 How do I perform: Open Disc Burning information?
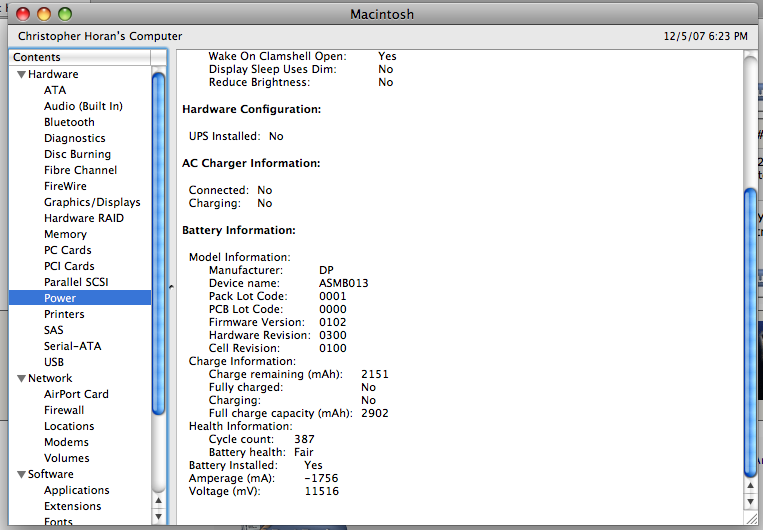(77, 154)
